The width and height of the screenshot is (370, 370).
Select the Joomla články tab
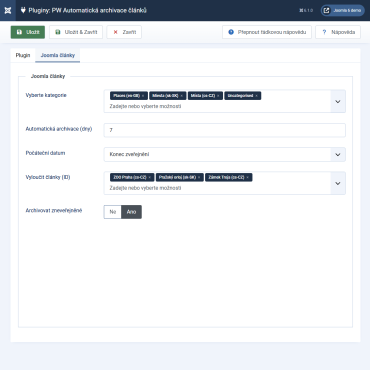(58, 55)
